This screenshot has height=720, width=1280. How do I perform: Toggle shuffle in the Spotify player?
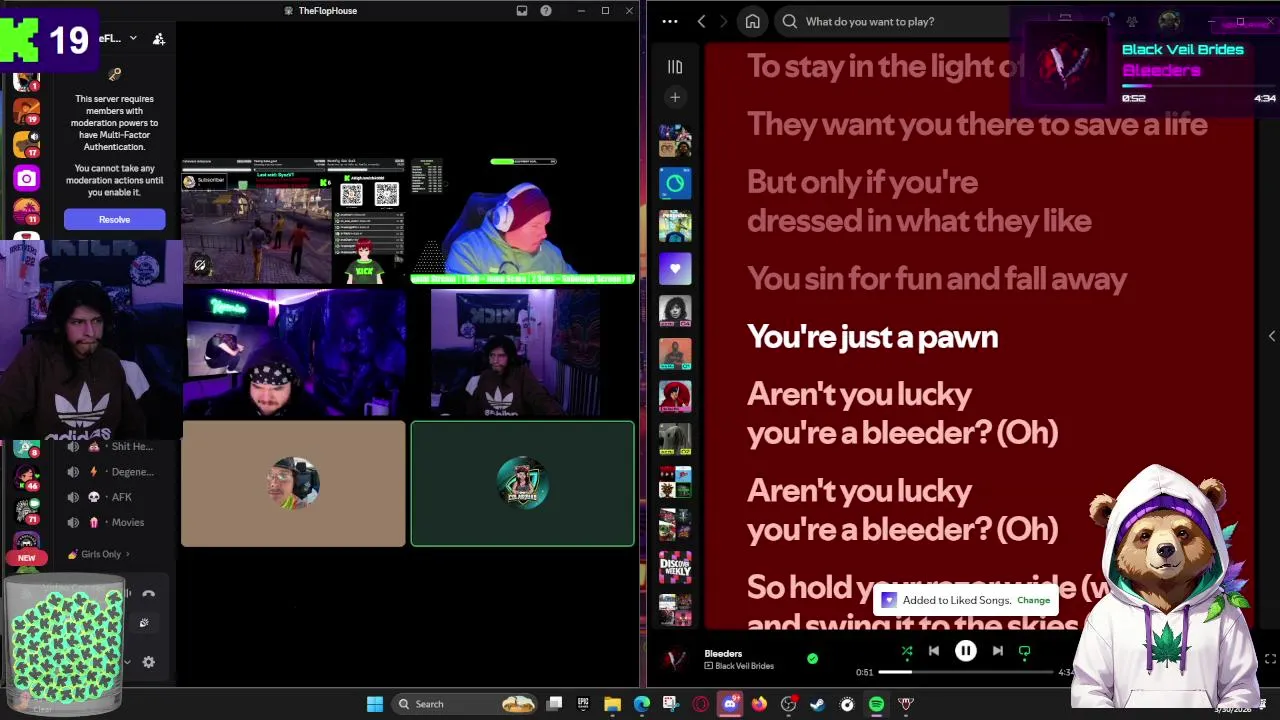907,651
